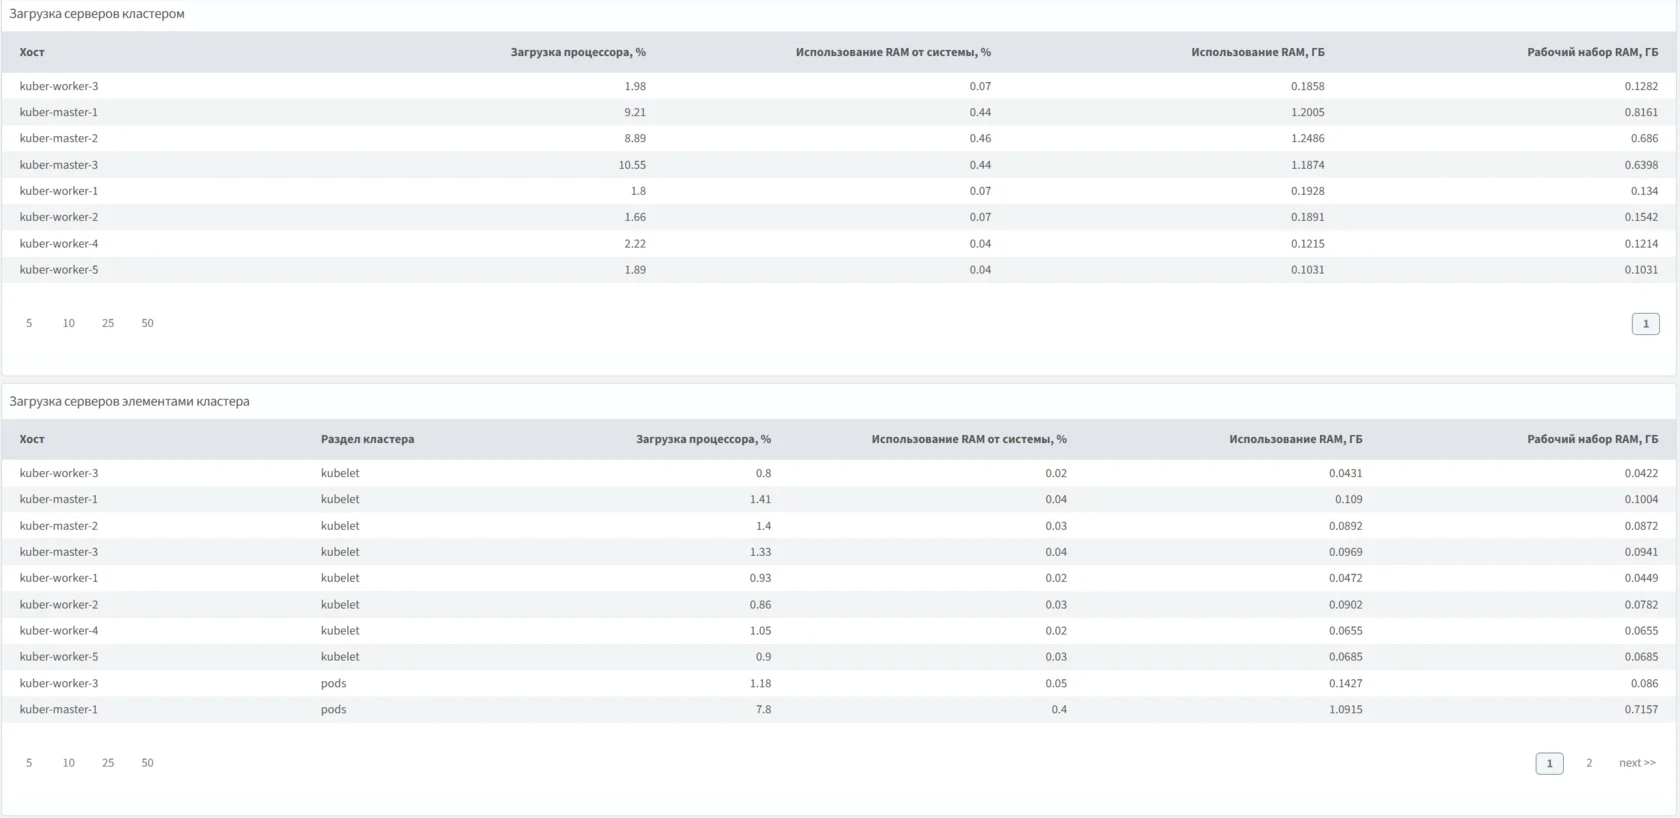Screen dimensions: 1680x818
Task: Select page 1 in bottom table pagination
Action: [x=1549, y=764]
